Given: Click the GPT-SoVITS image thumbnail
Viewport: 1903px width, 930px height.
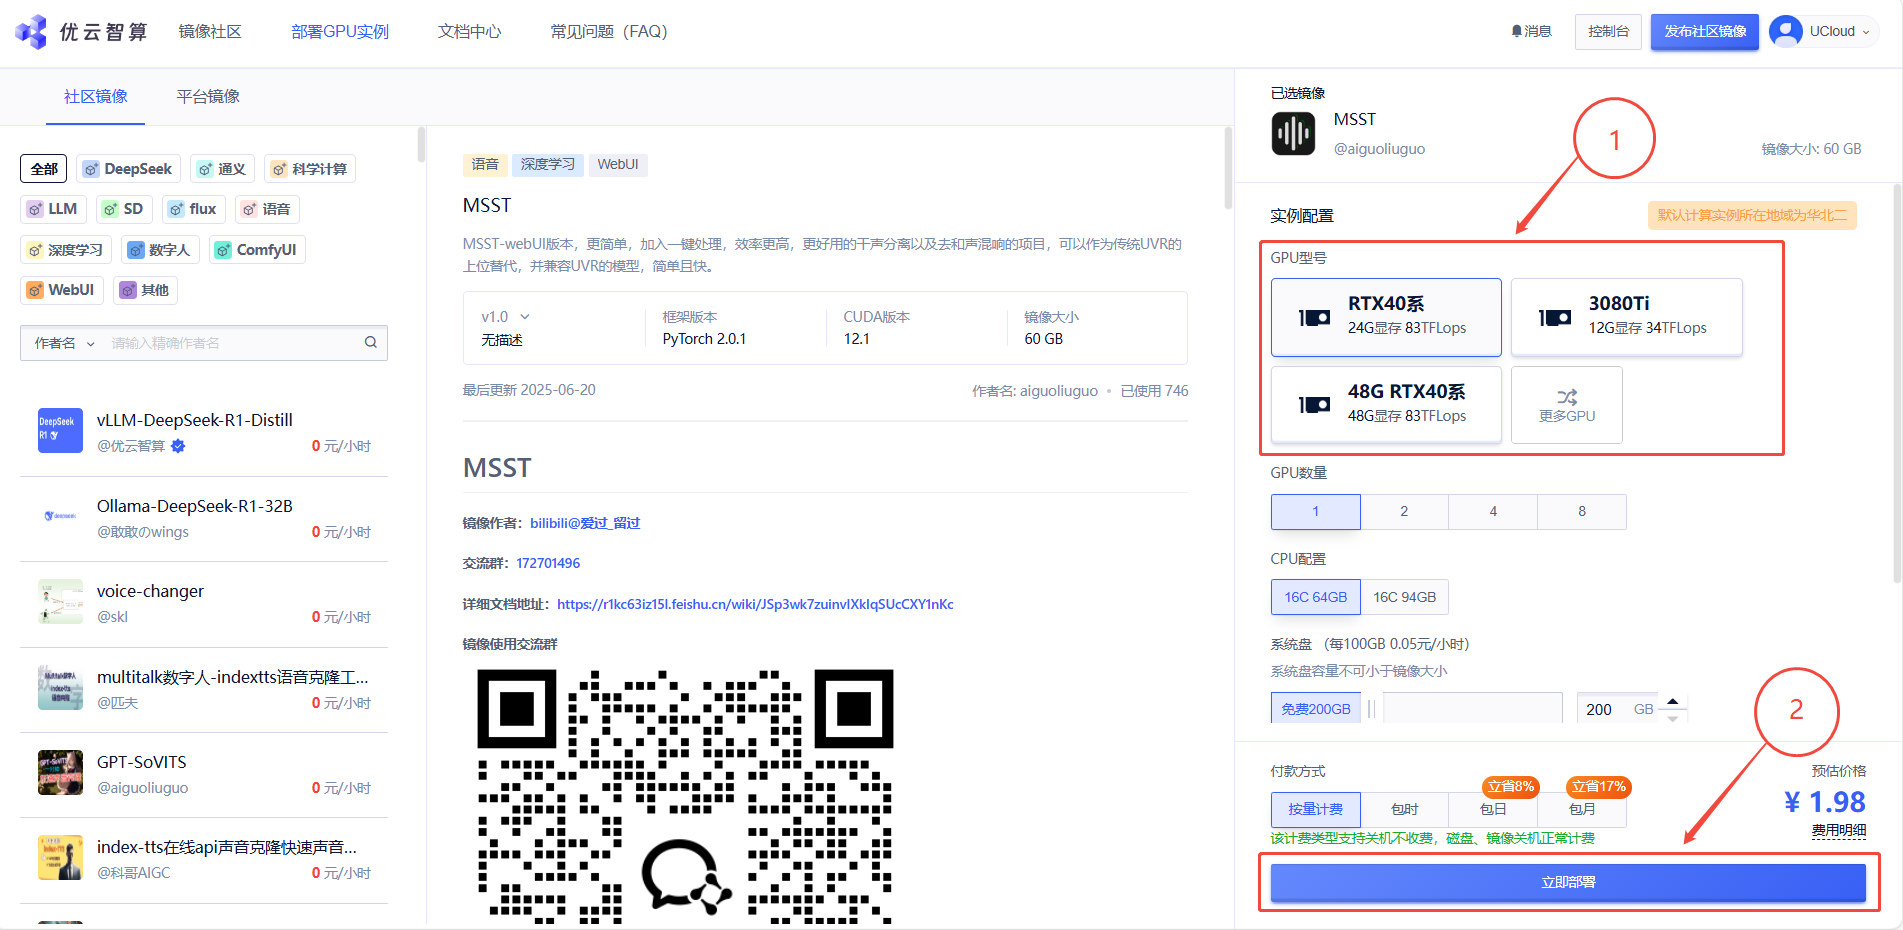Looking at the screenshot, I should 60,772.
